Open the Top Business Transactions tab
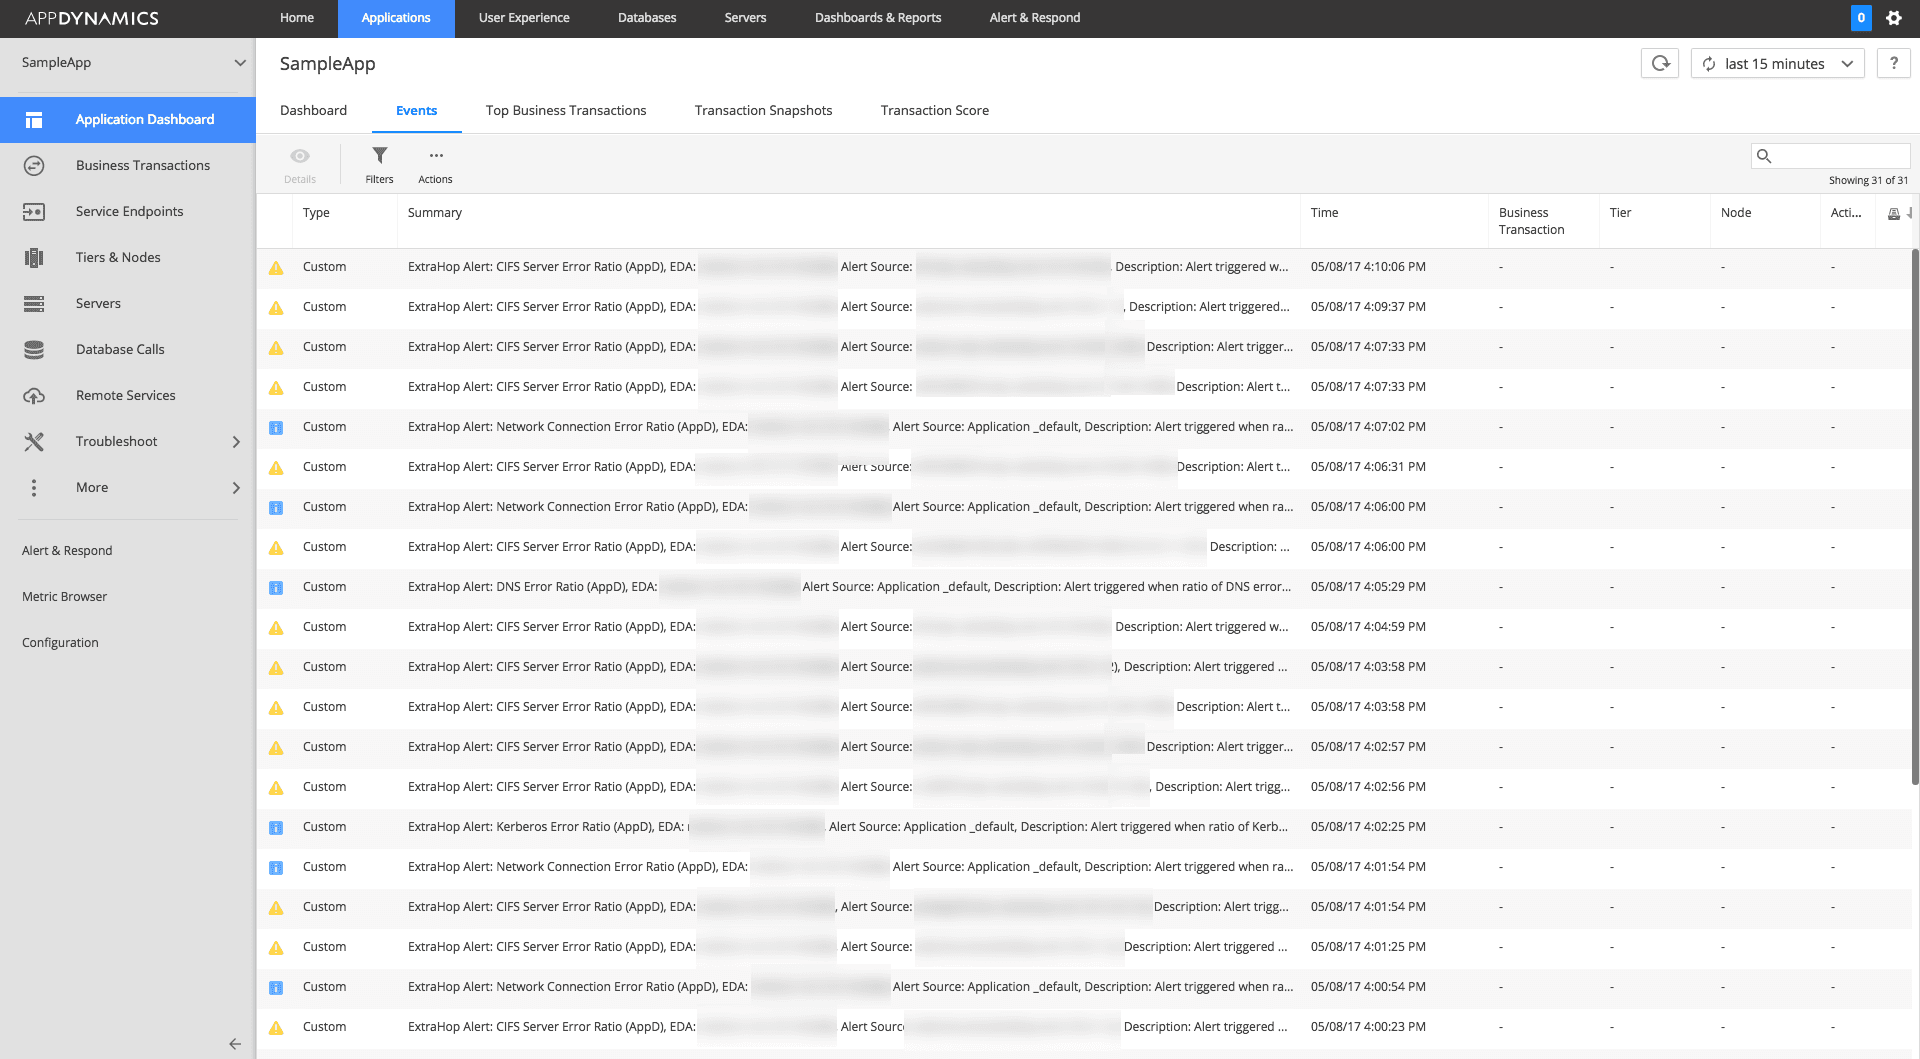 coord(566,111)
